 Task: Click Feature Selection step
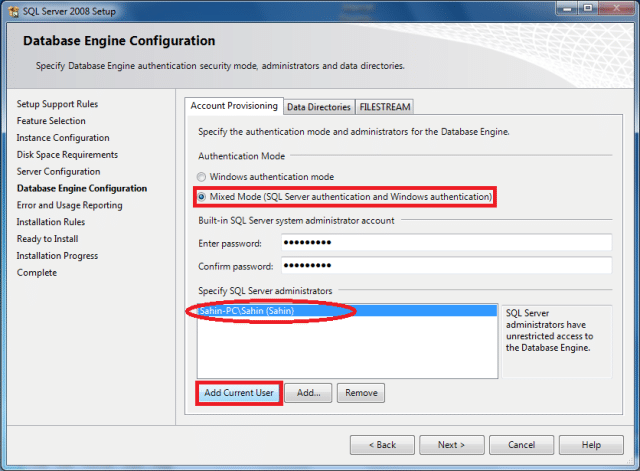pyautogui.click(x=51, y=121)
